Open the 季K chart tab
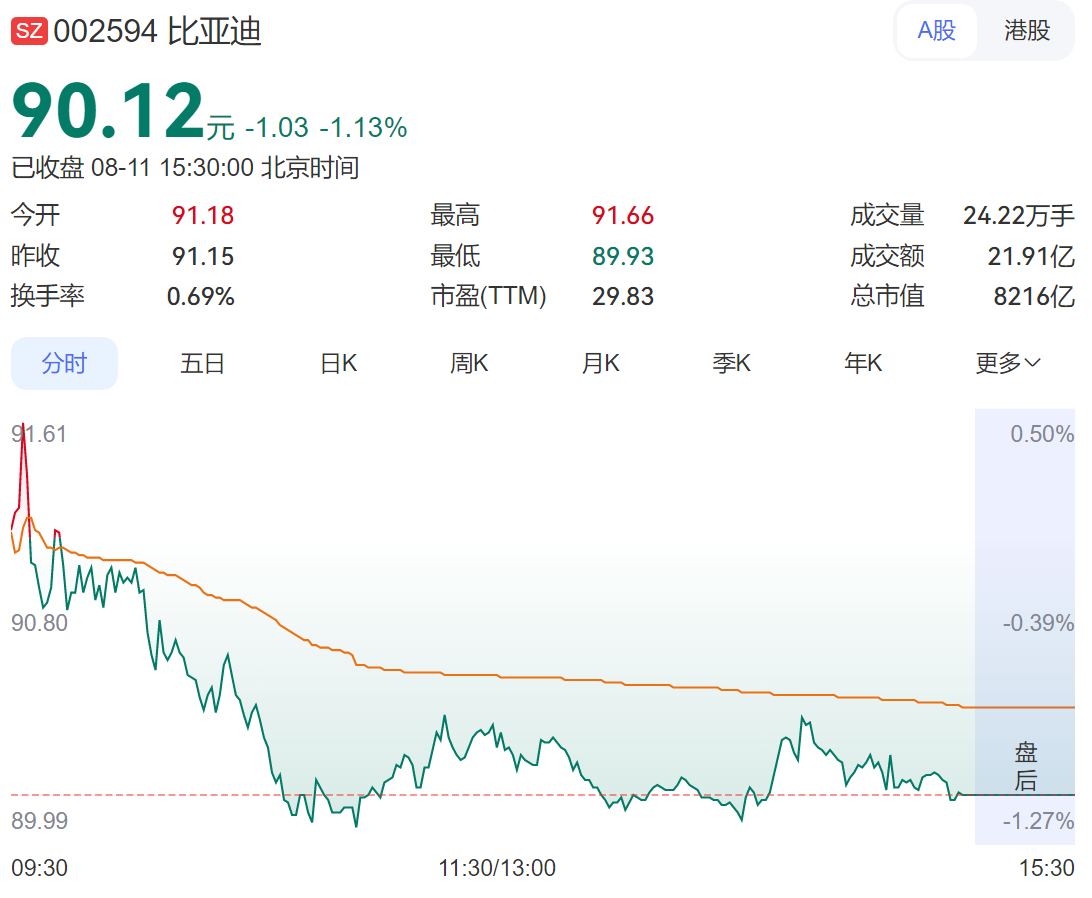This screenshot has width=1092, height=898. 731,363
